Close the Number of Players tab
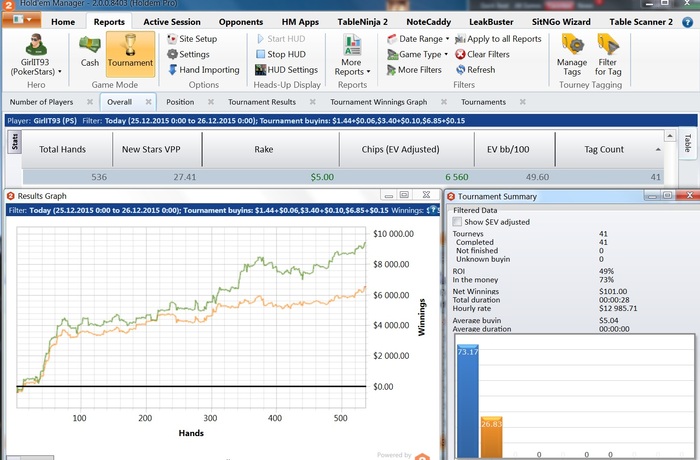 (90, 102)
